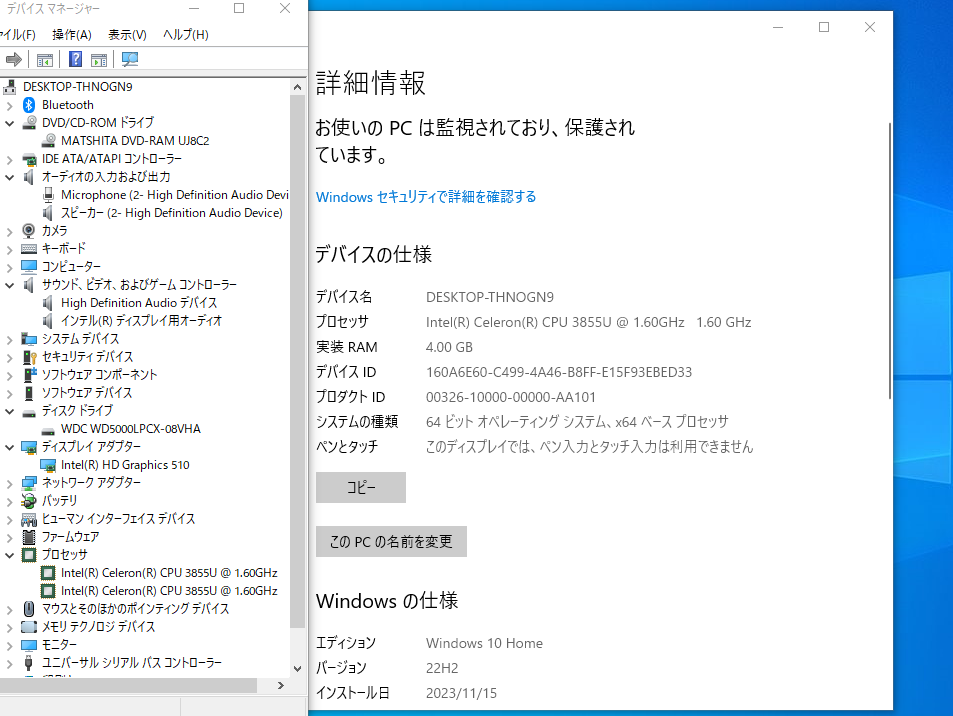The height and width of the screenshot is (716, 953).
Task: Click the Windows 10 Home edition text
Action: point(484,643)
